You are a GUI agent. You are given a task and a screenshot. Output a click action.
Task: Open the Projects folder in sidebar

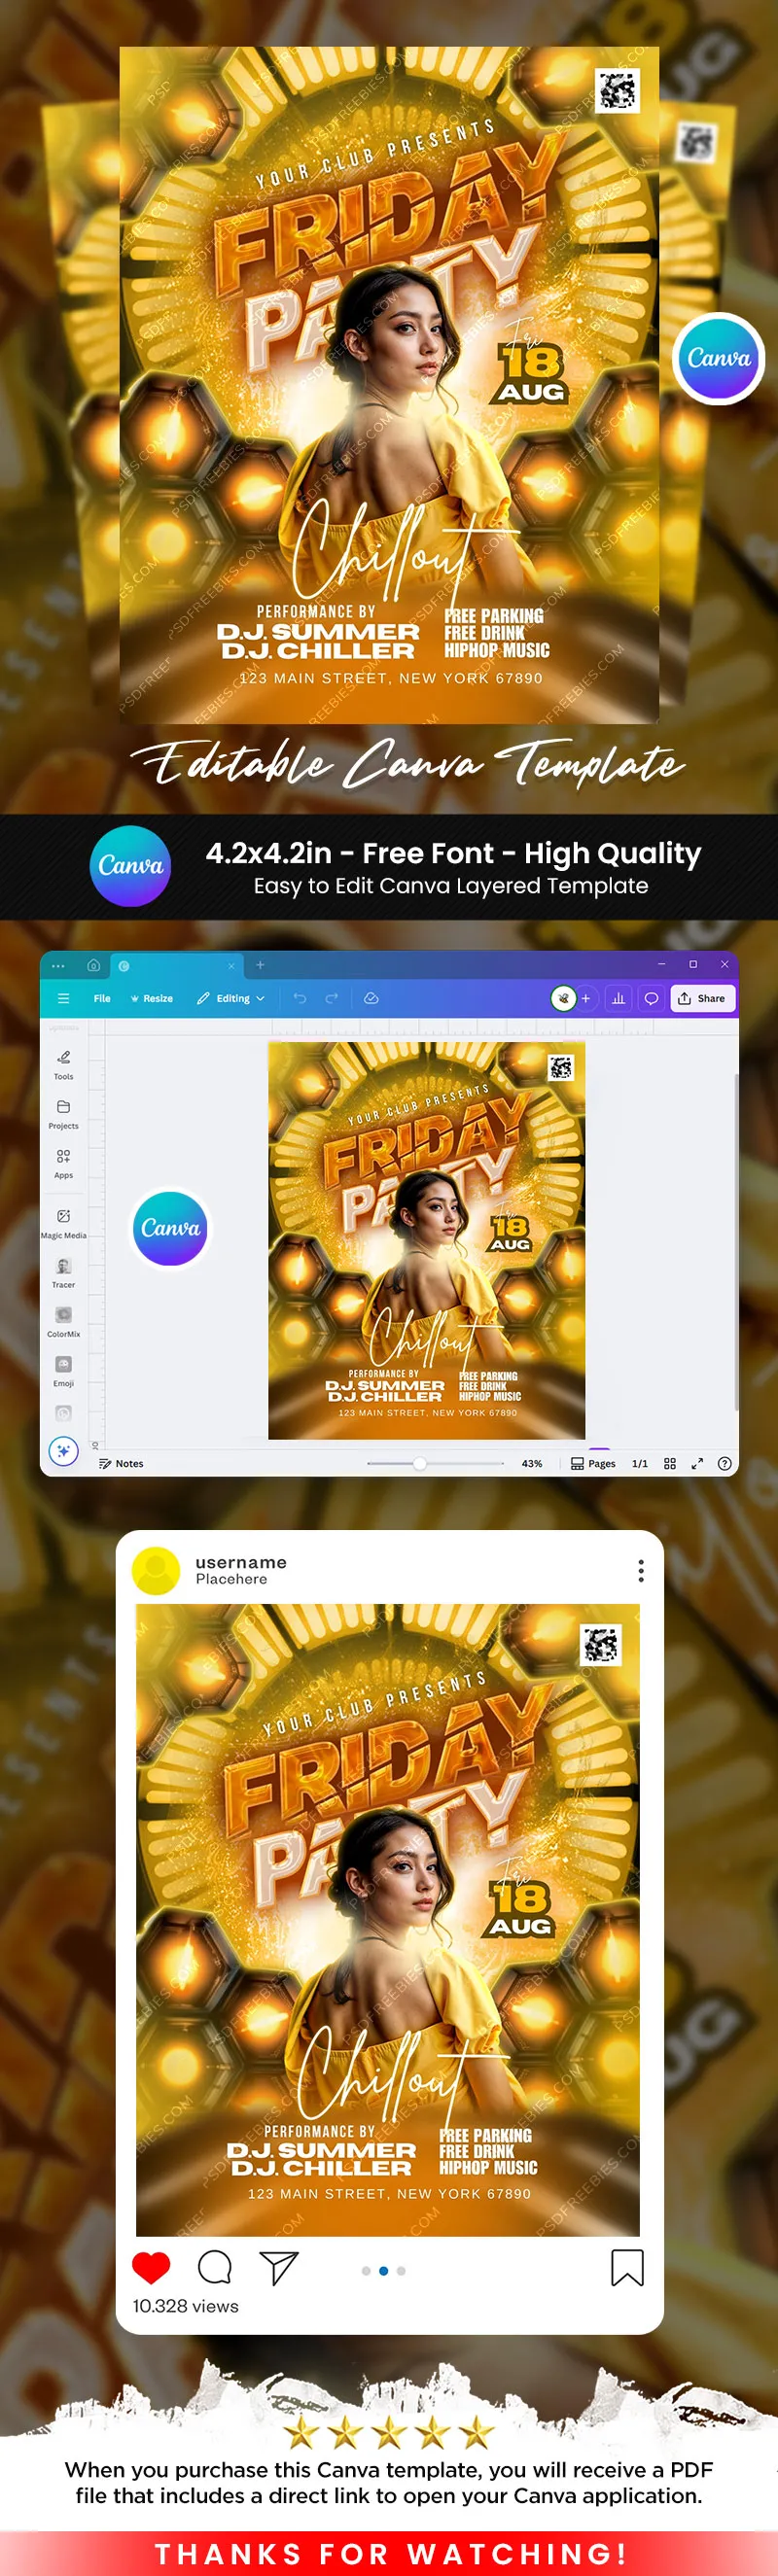pos(63,1112)
